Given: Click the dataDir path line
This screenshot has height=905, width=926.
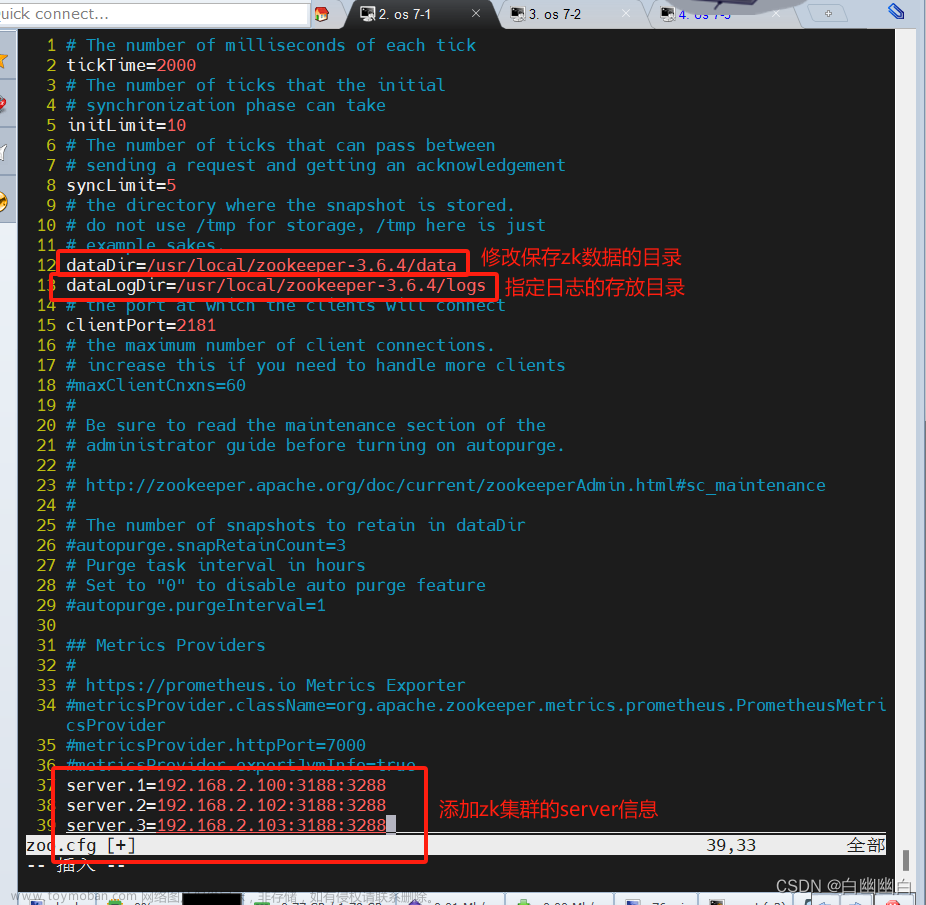Looking at the screenshot, I should (261, 265).
